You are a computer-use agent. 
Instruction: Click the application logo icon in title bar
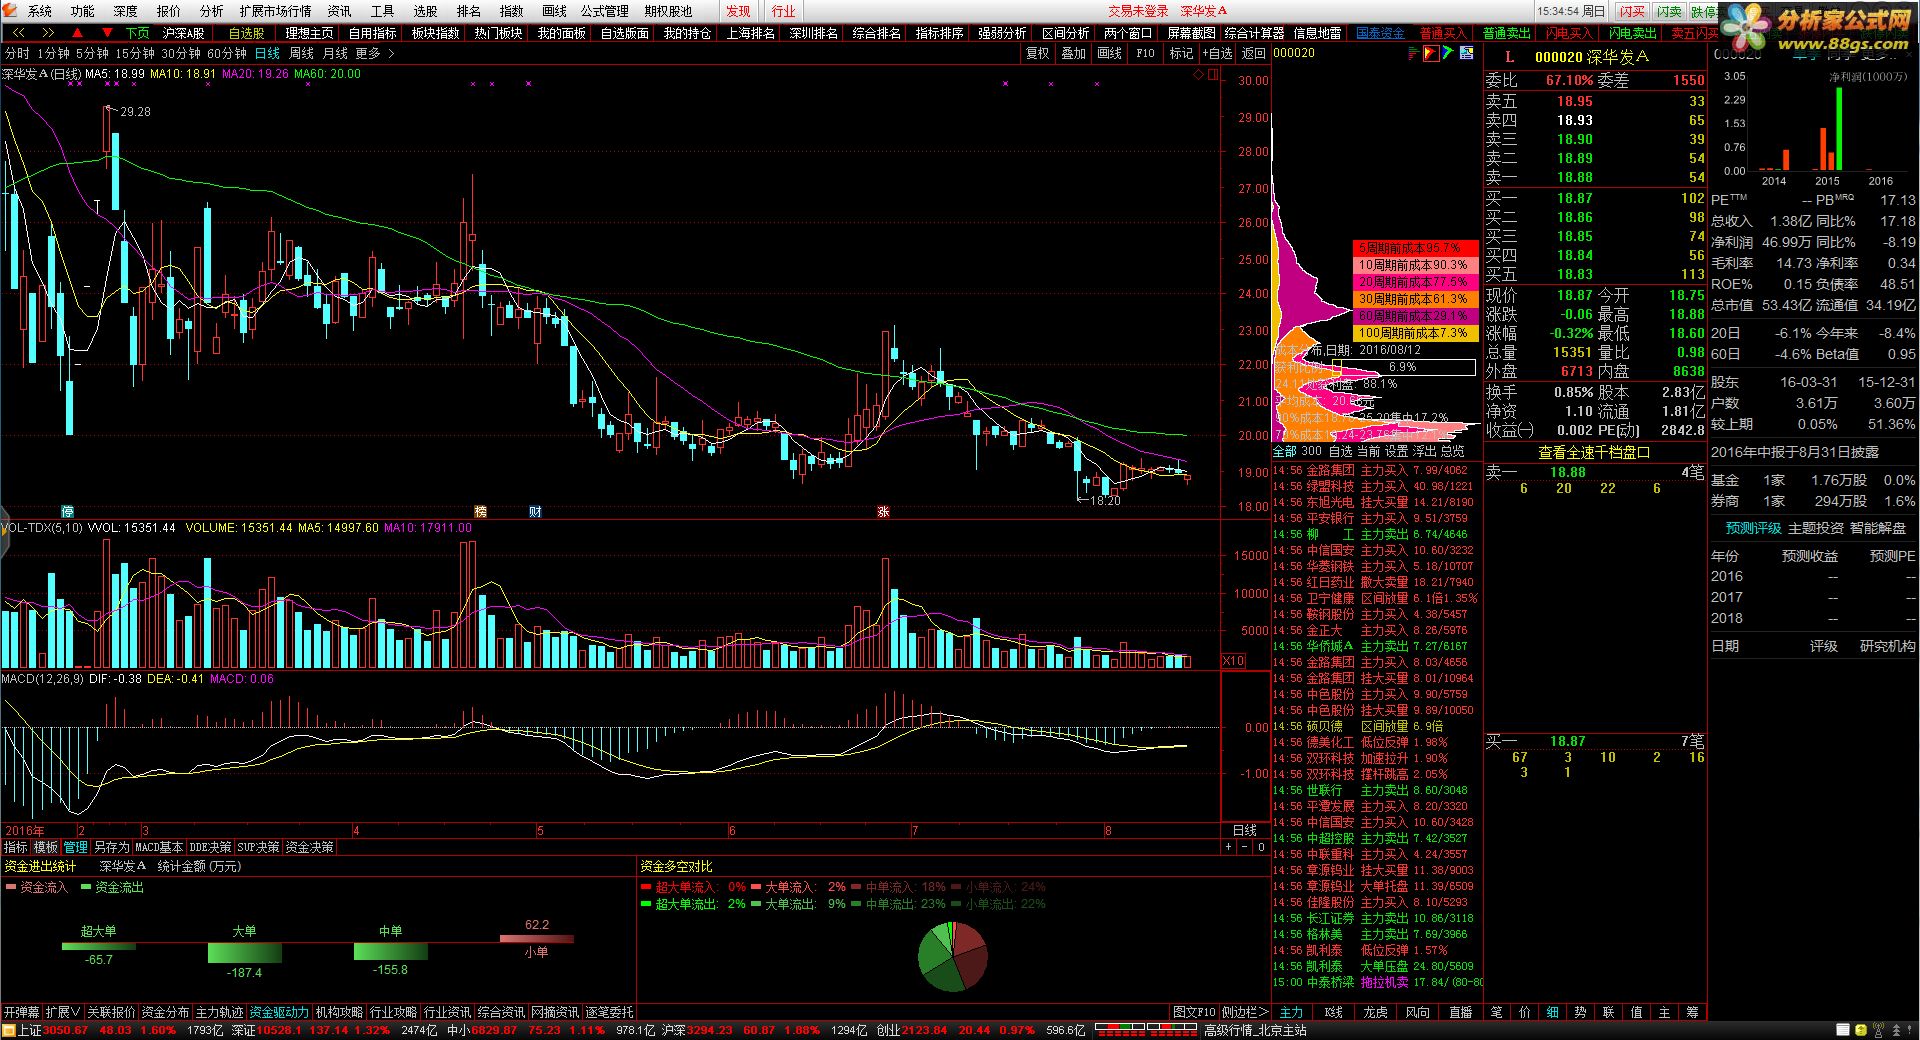click(10, 11)
